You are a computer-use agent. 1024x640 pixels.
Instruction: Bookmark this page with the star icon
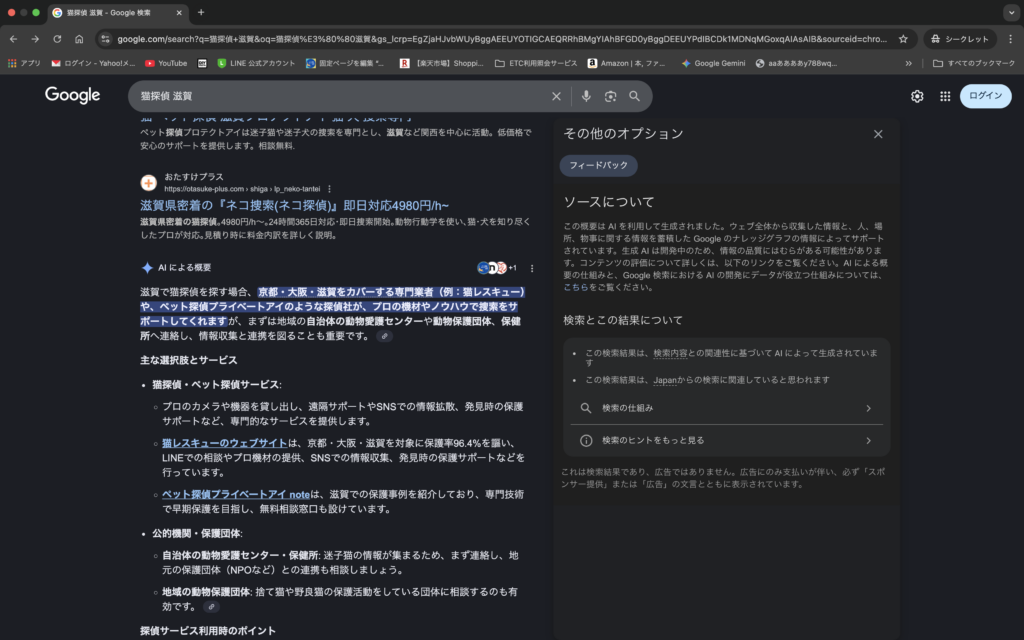pyautogui.click(x=901, y=39)
